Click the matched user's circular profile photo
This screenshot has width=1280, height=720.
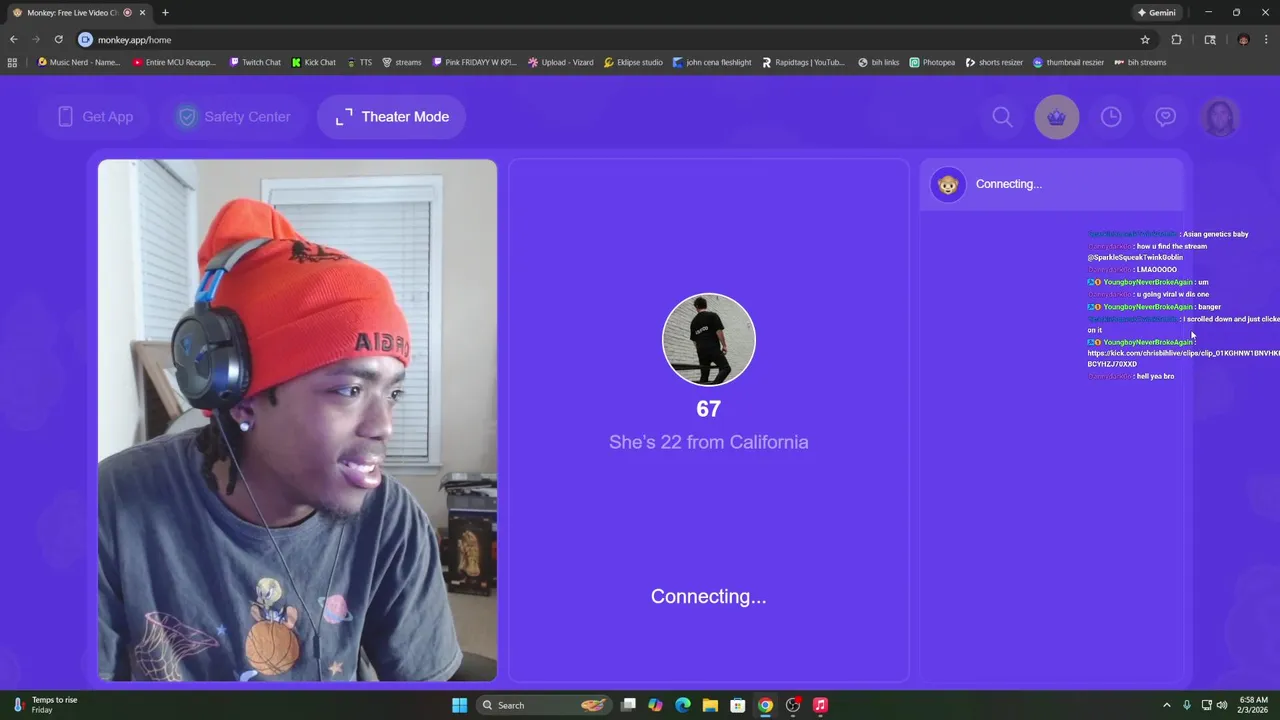709,339
